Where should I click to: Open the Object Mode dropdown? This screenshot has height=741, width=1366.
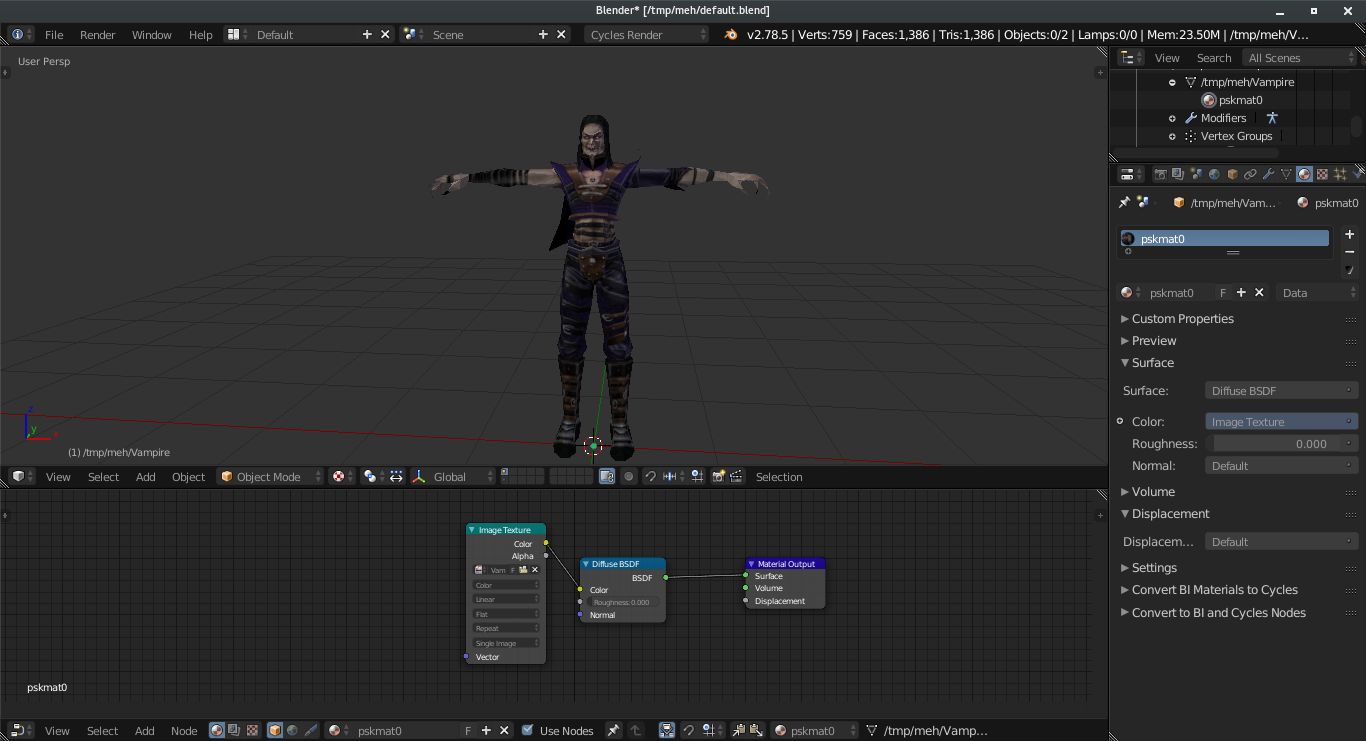click(271, 477)
